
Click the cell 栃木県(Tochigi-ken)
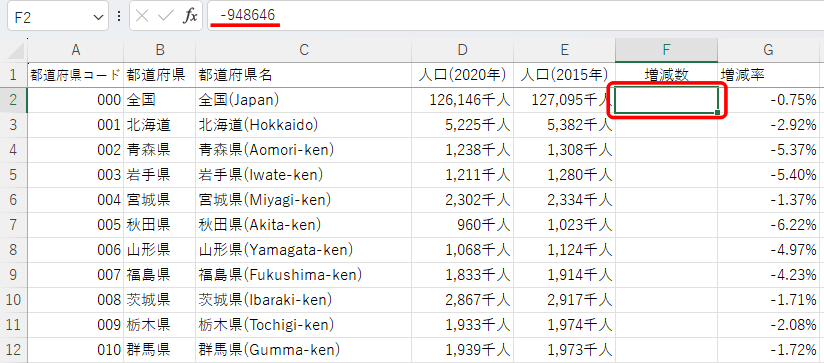pos(304,325)
